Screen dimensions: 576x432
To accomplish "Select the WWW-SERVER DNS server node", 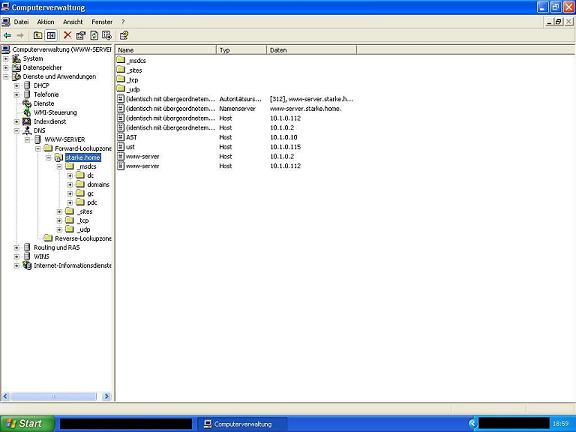I will click(x=65, y=140).
